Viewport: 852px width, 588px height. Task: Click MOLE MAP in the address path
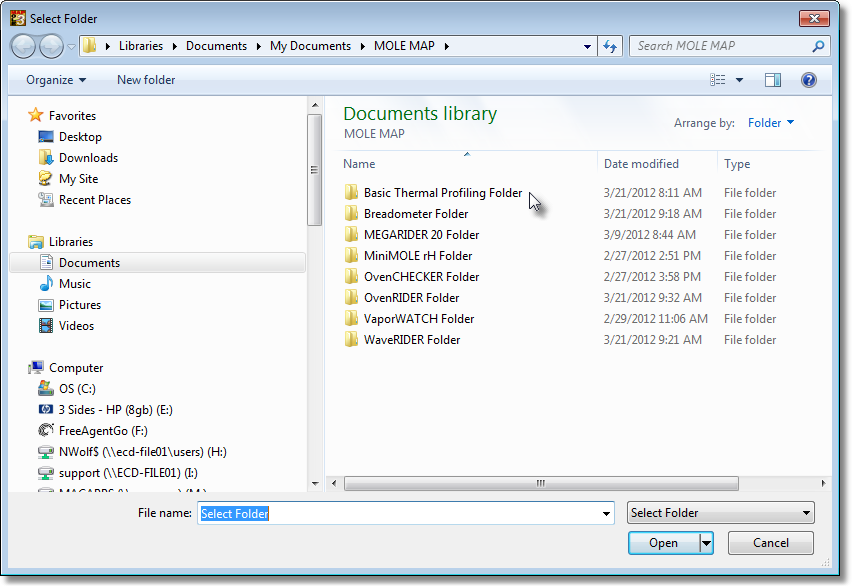(x=404, y=46)
